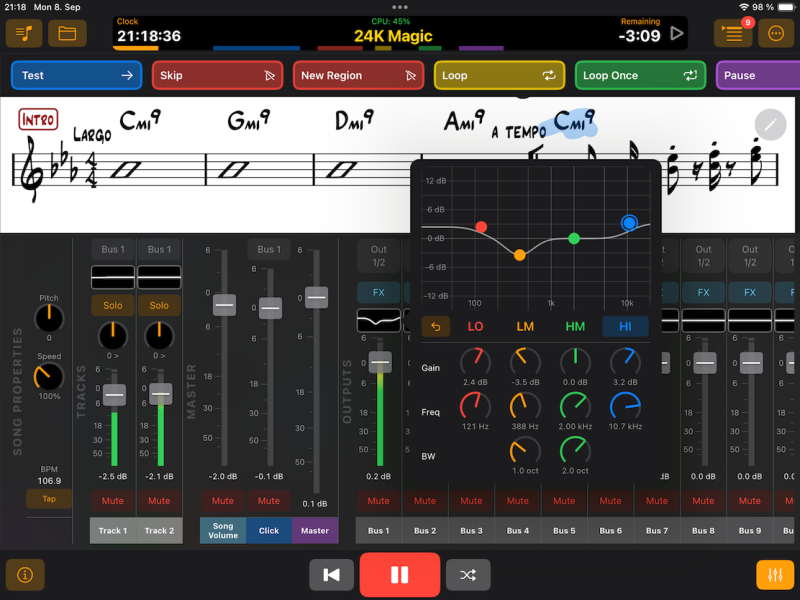Mute the Click channel
800x600 pixels.
269,500
